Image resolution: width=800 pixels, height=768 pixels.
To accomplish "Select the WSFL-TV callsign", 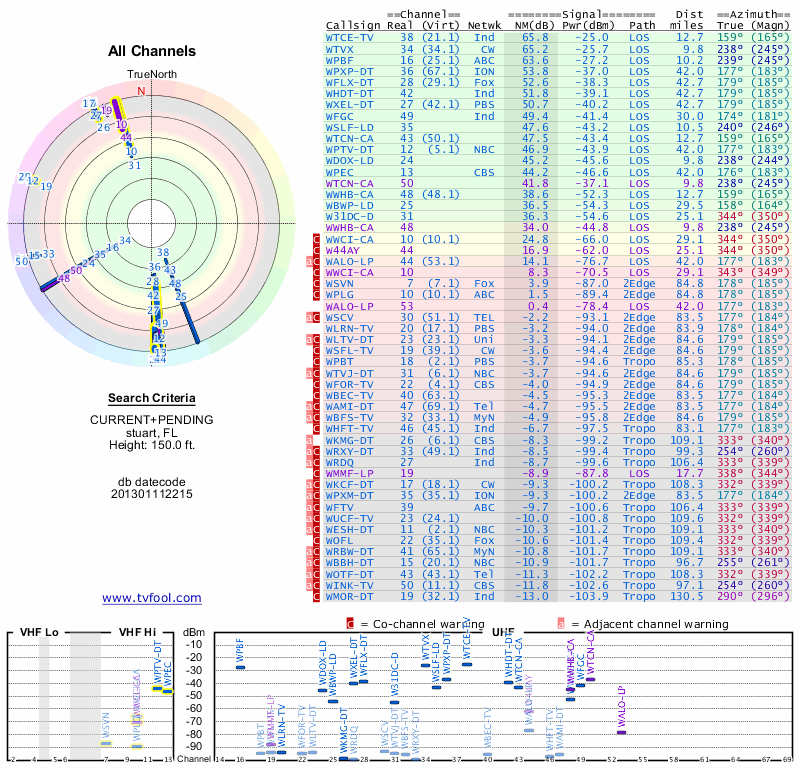I will click(x=349, y=351).
